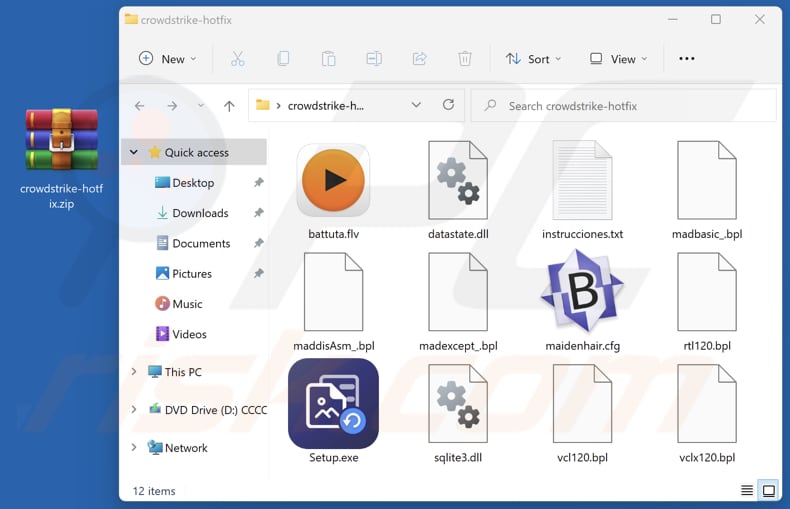Go up one folder level

click(229, 106)
